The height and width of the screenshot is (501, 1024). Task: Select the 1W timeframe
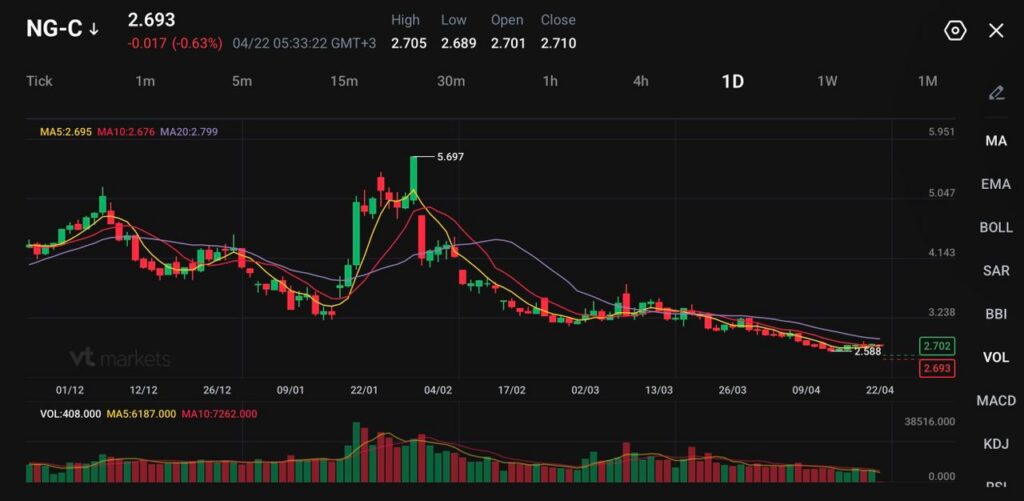pyautogui.click(x=827, y=81)
